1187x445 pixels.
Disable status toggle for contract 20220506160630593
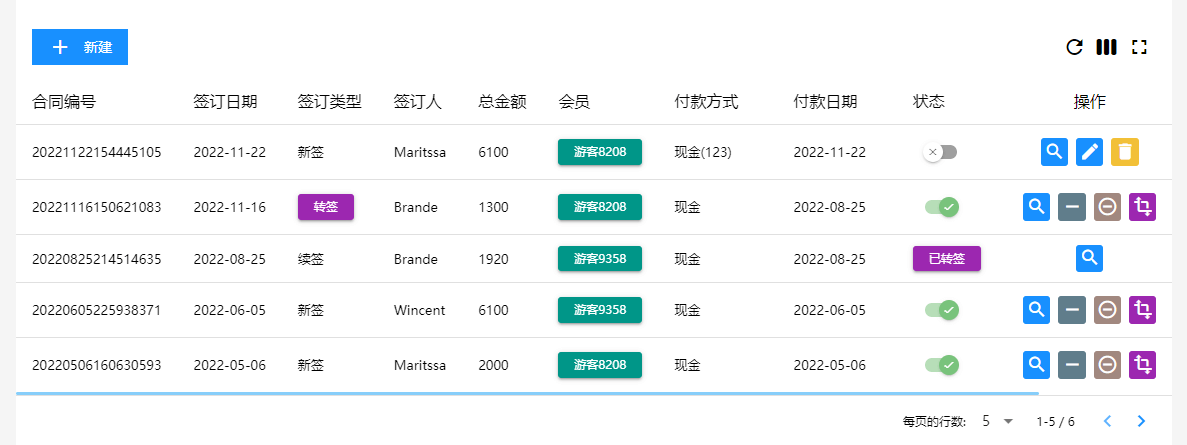[942, 364]
